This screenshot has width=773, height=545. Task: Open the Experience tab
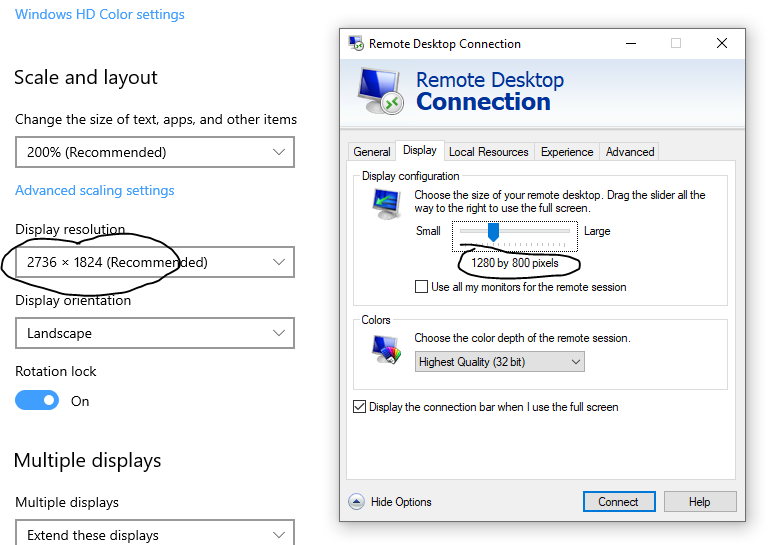tap(567, 152)
